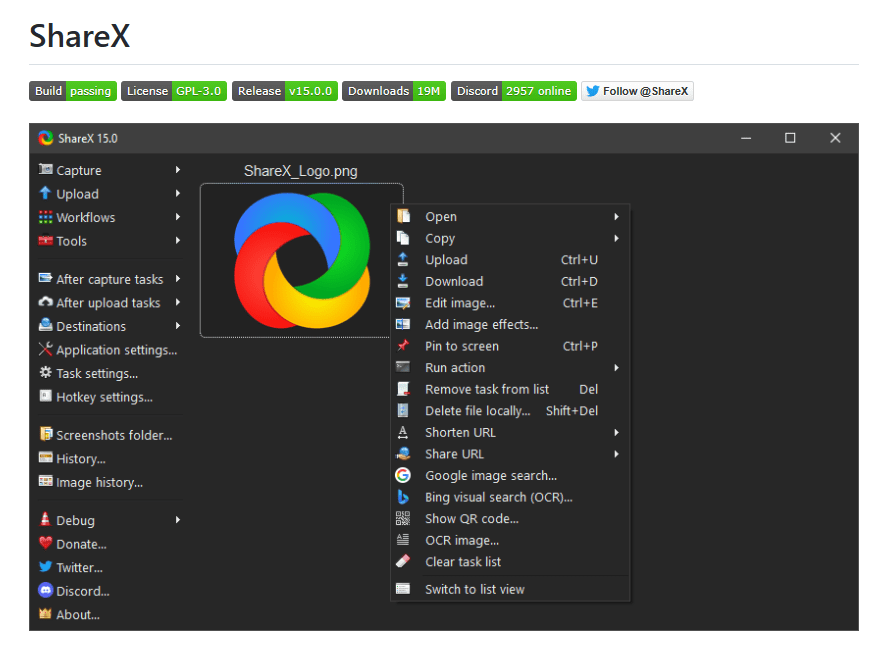Click the Screenshots folder icon

coord(46,434)
